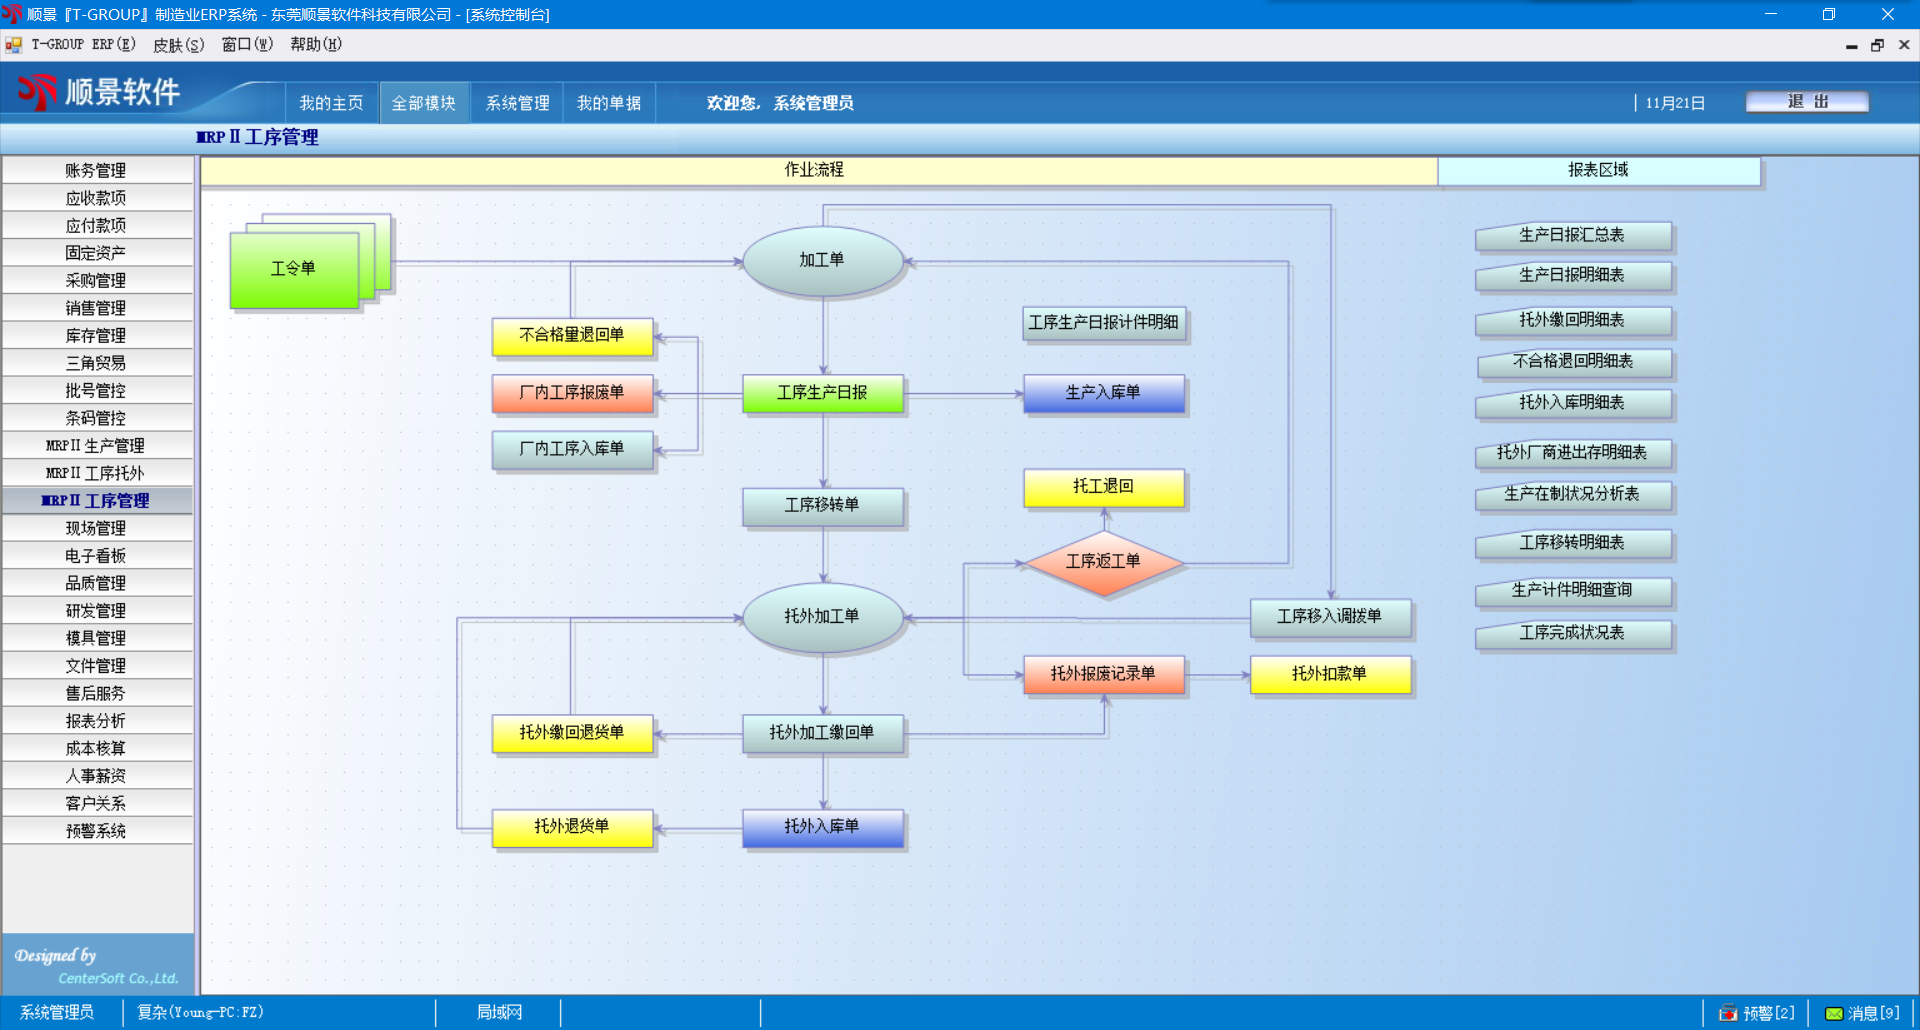This screenshot has height=1030, width=1920.
Task: Click the 工序返工单 diamond node
Action: (1103, 562)
